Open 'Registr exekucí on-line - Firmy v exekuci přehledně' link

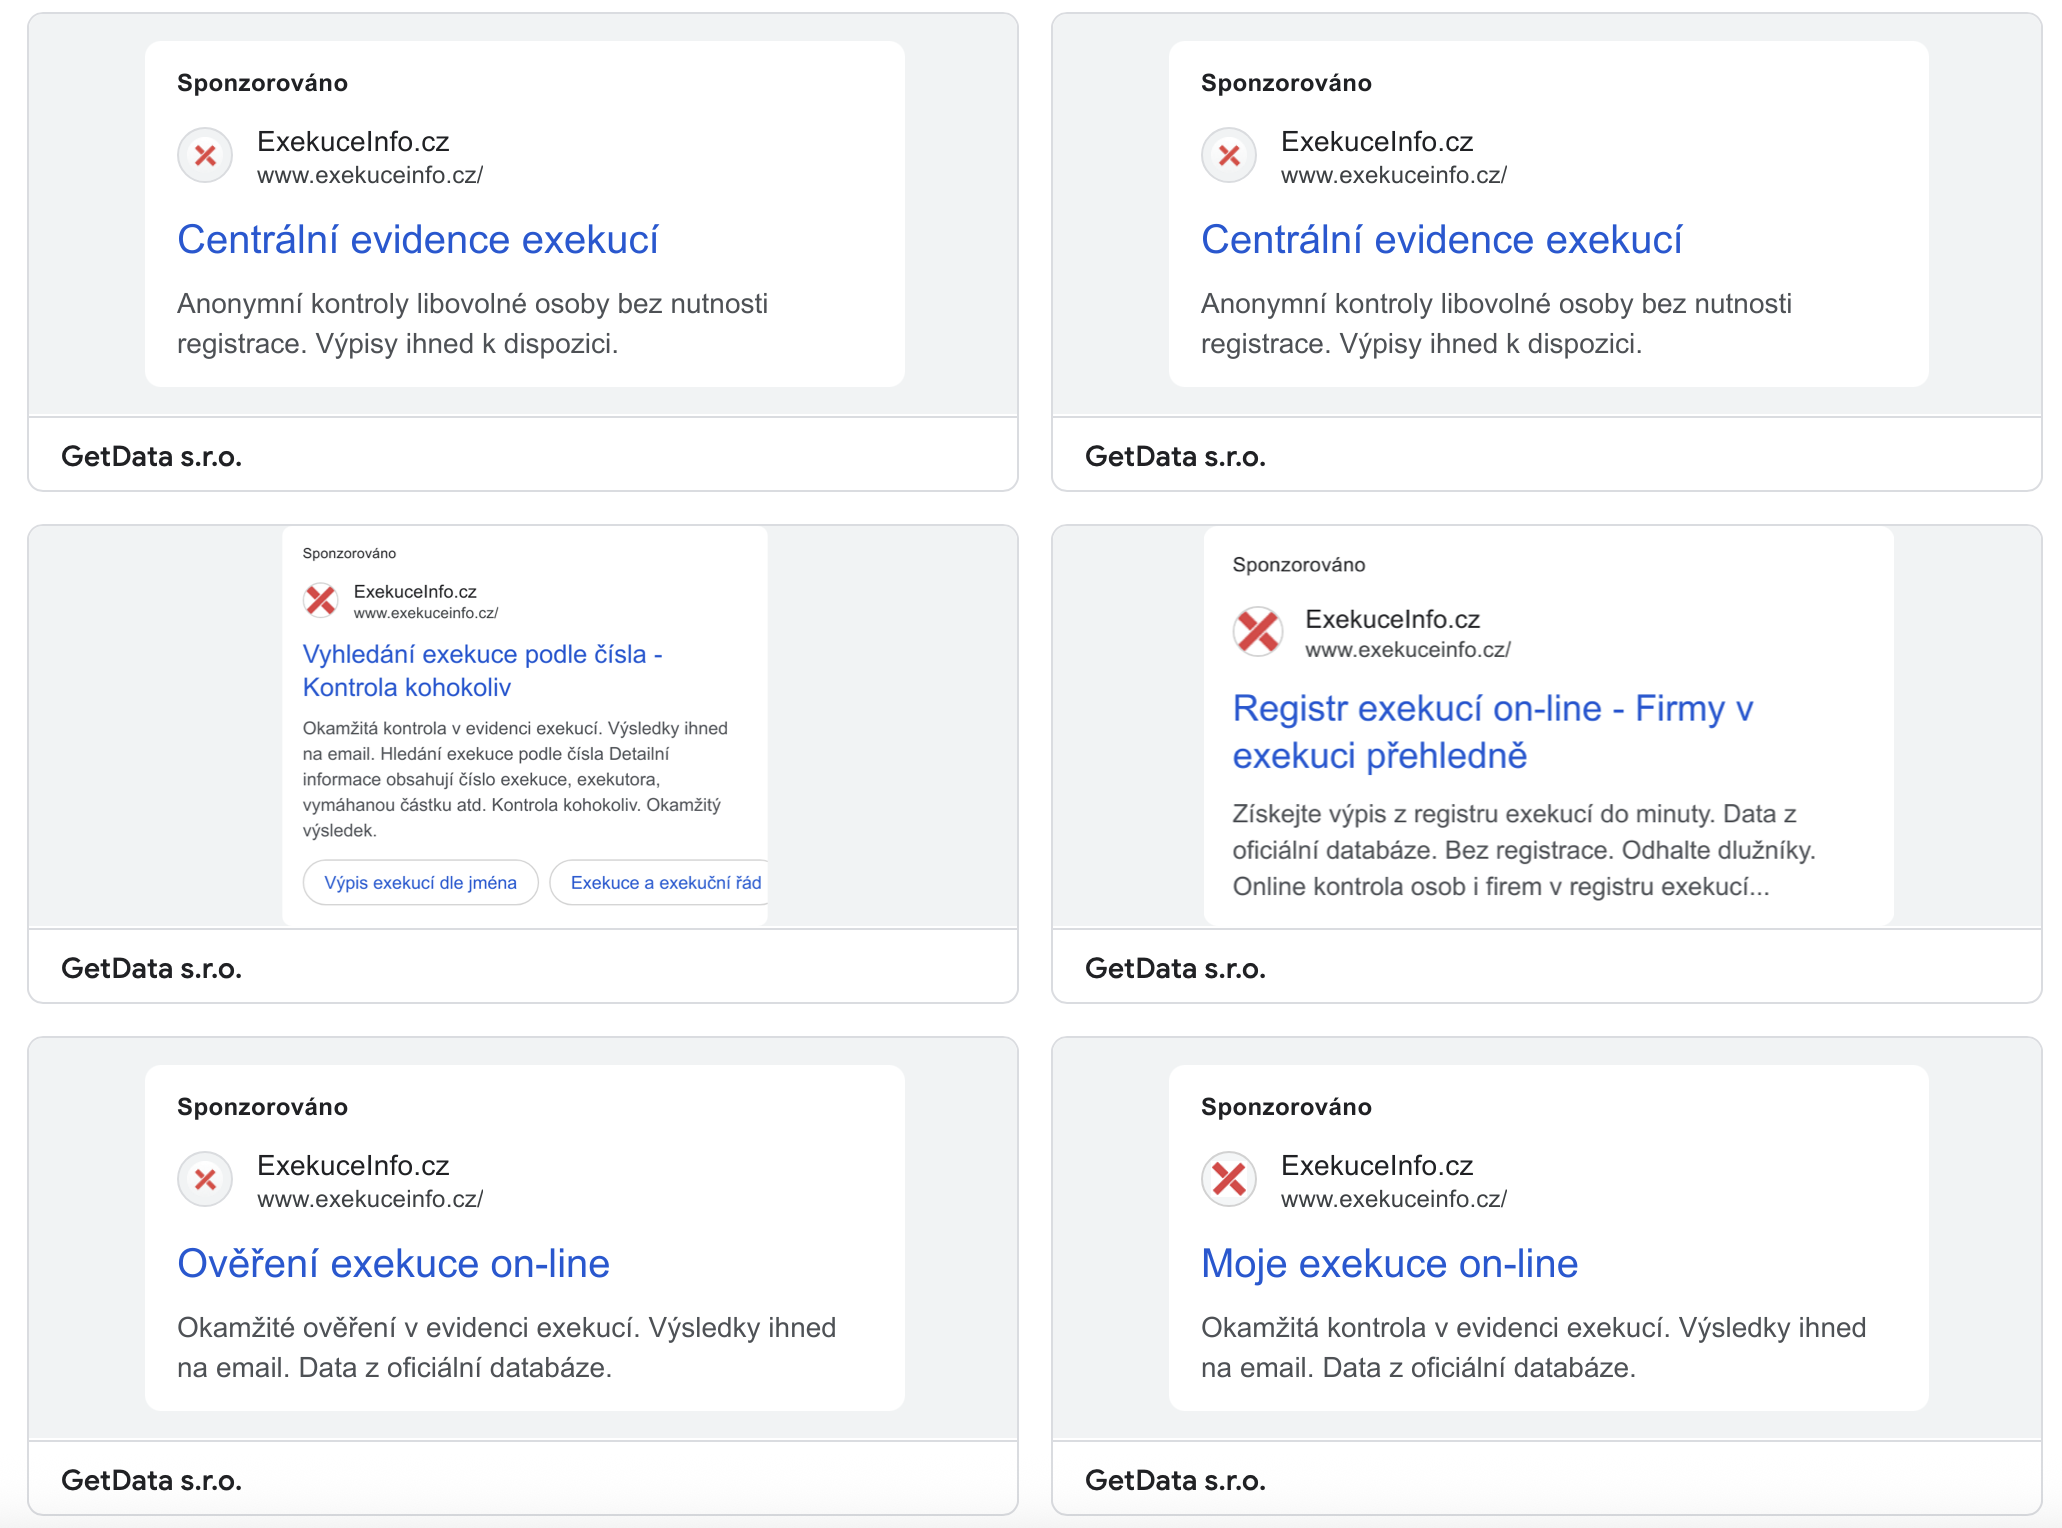click(1492, 732)
